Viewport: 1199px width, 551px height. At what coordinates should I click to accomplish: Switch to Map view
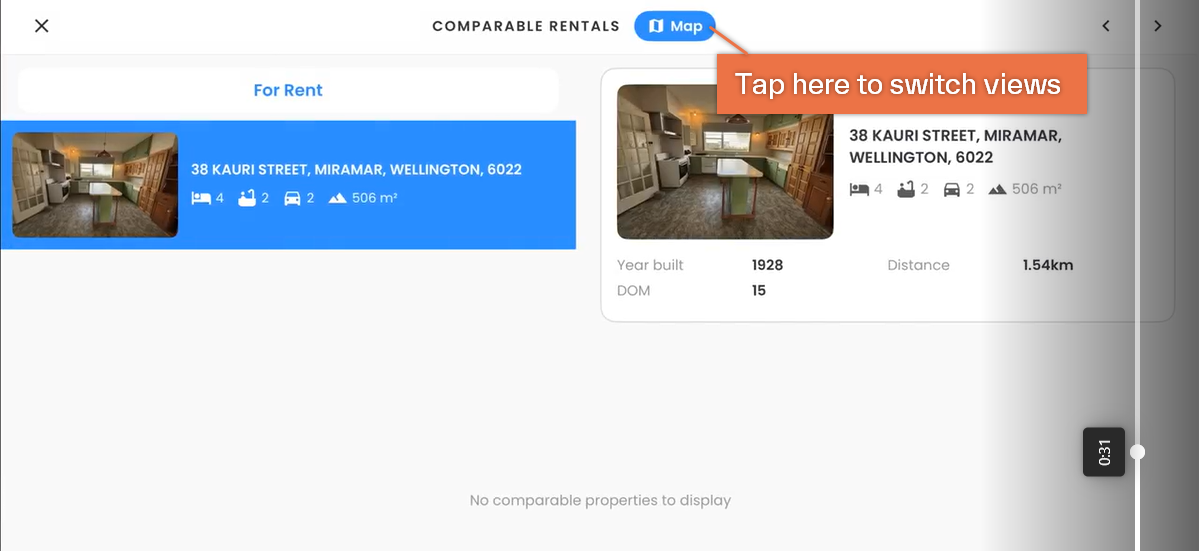pyautogui.click(x=674, y=26)
